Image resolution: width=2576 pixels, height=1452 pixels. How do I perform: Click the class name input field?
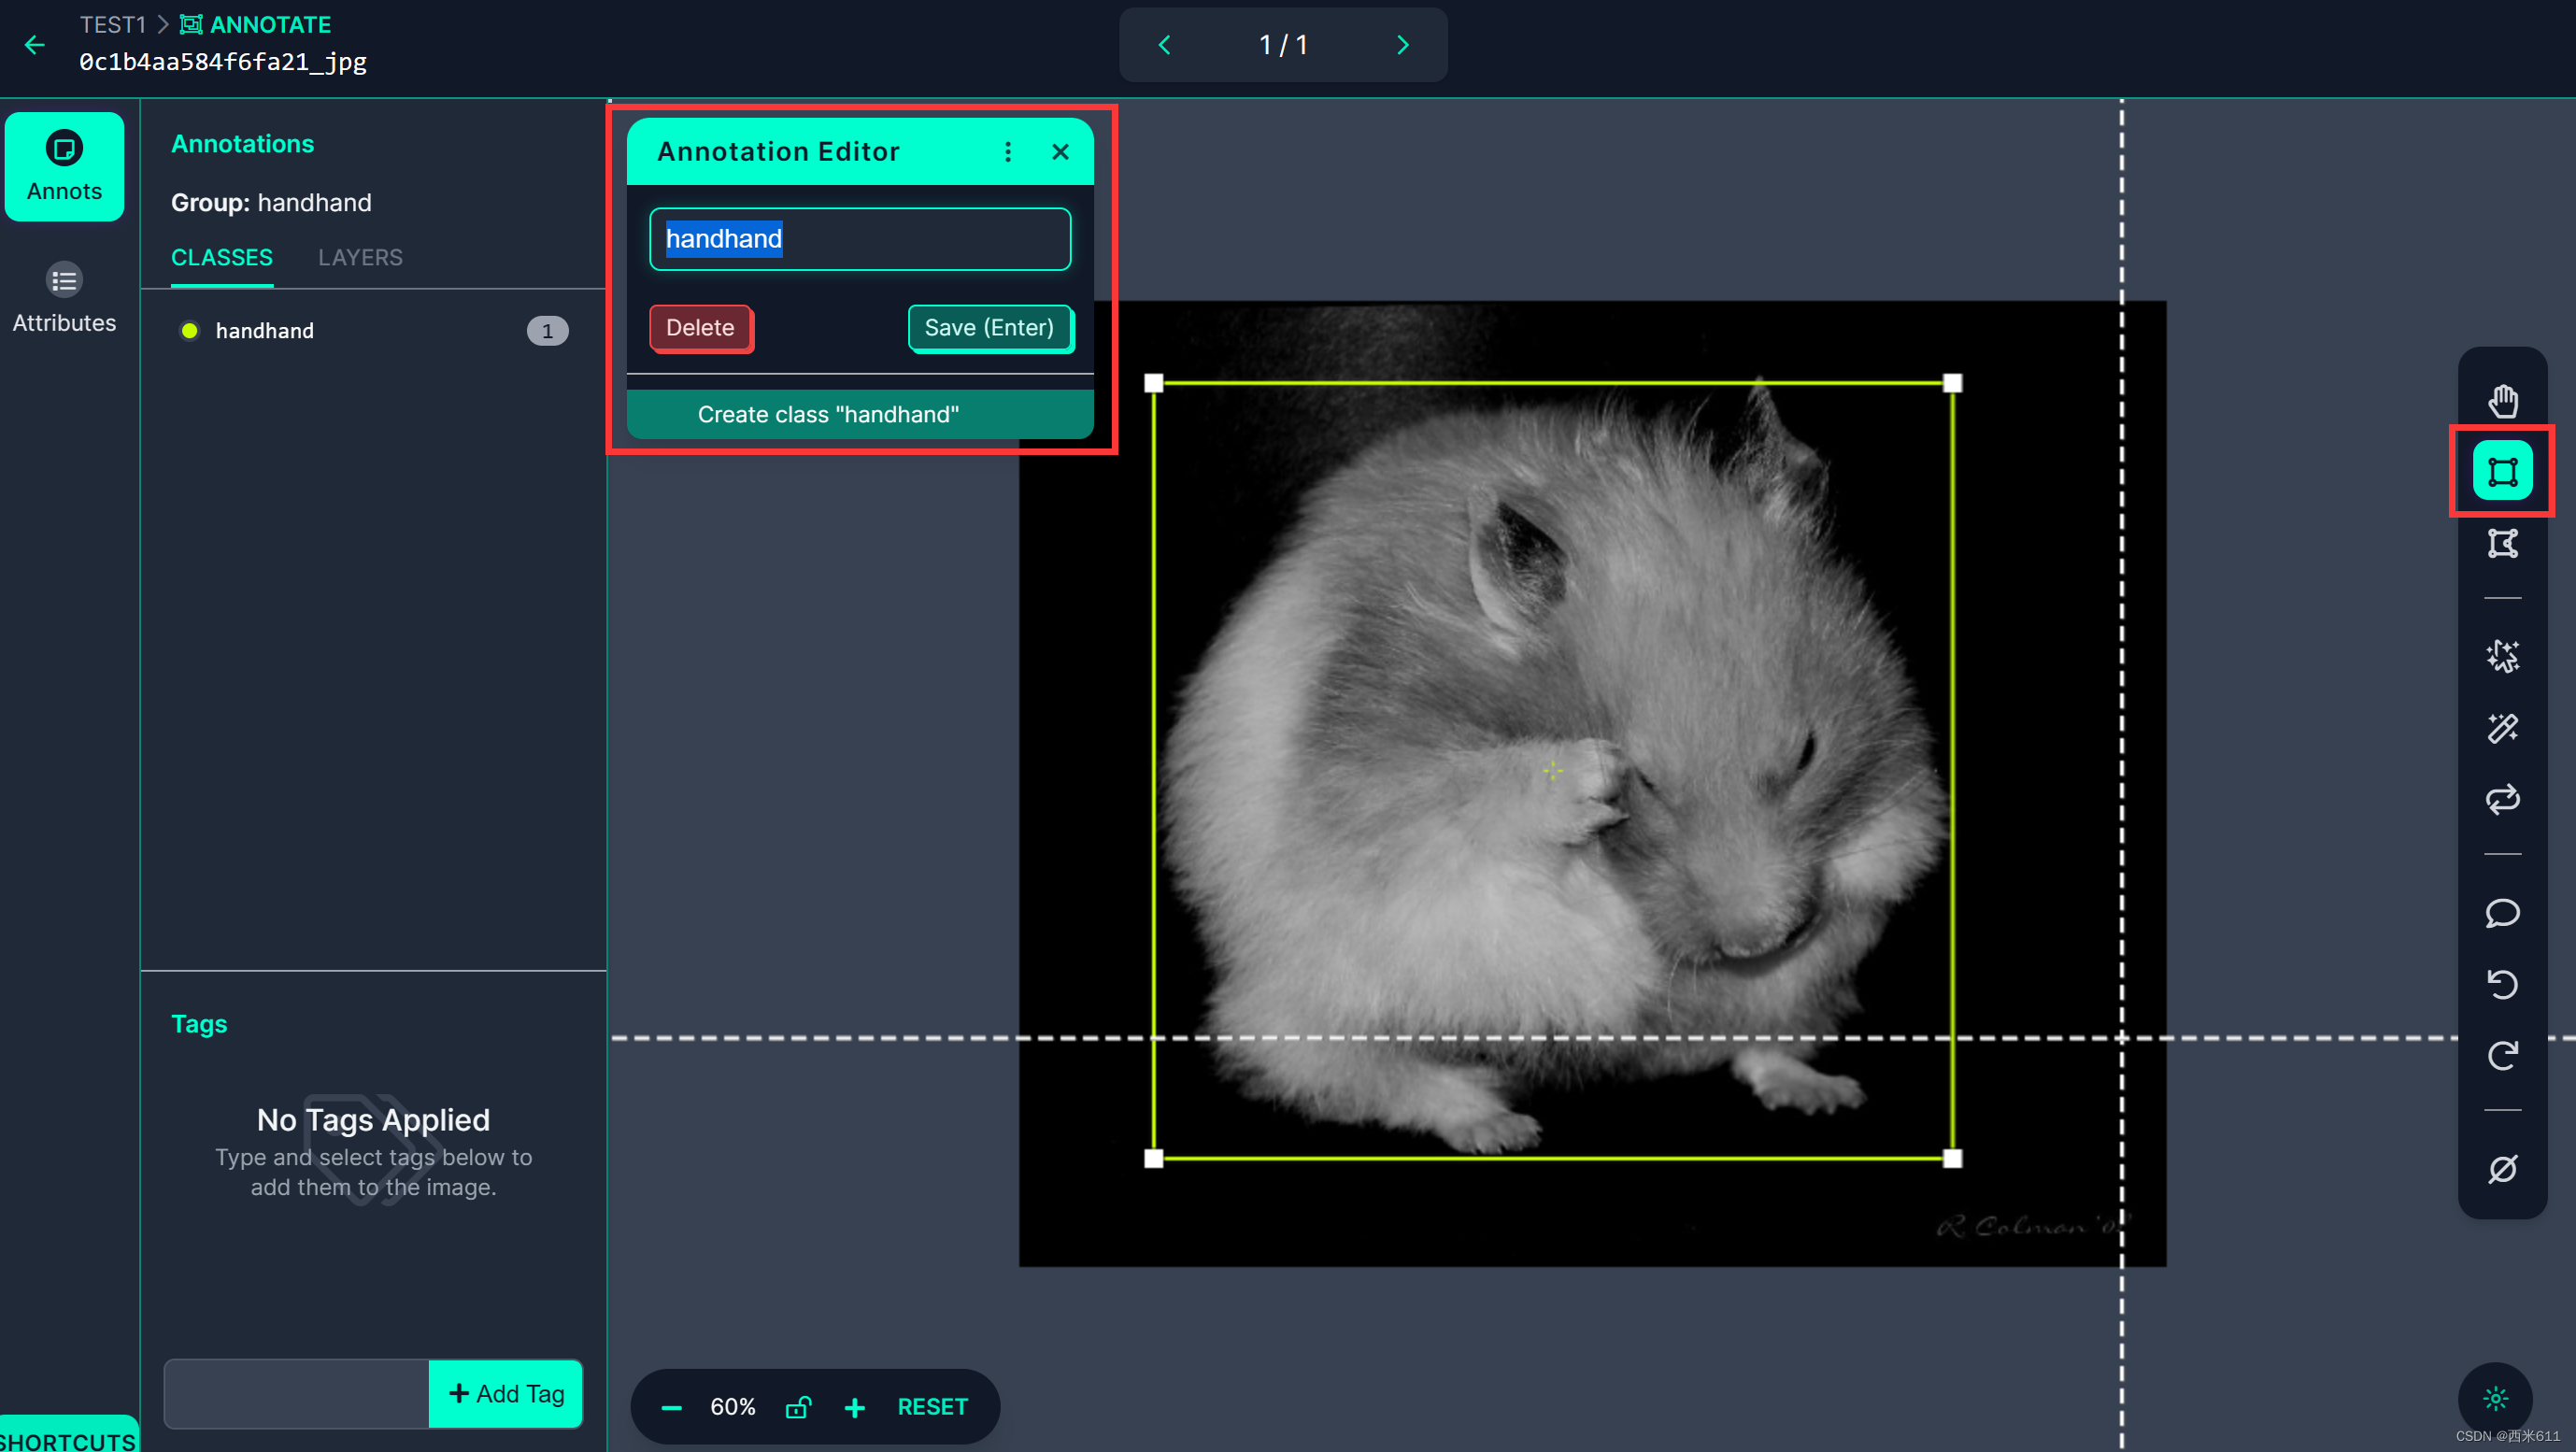click(x=859, y=239)
